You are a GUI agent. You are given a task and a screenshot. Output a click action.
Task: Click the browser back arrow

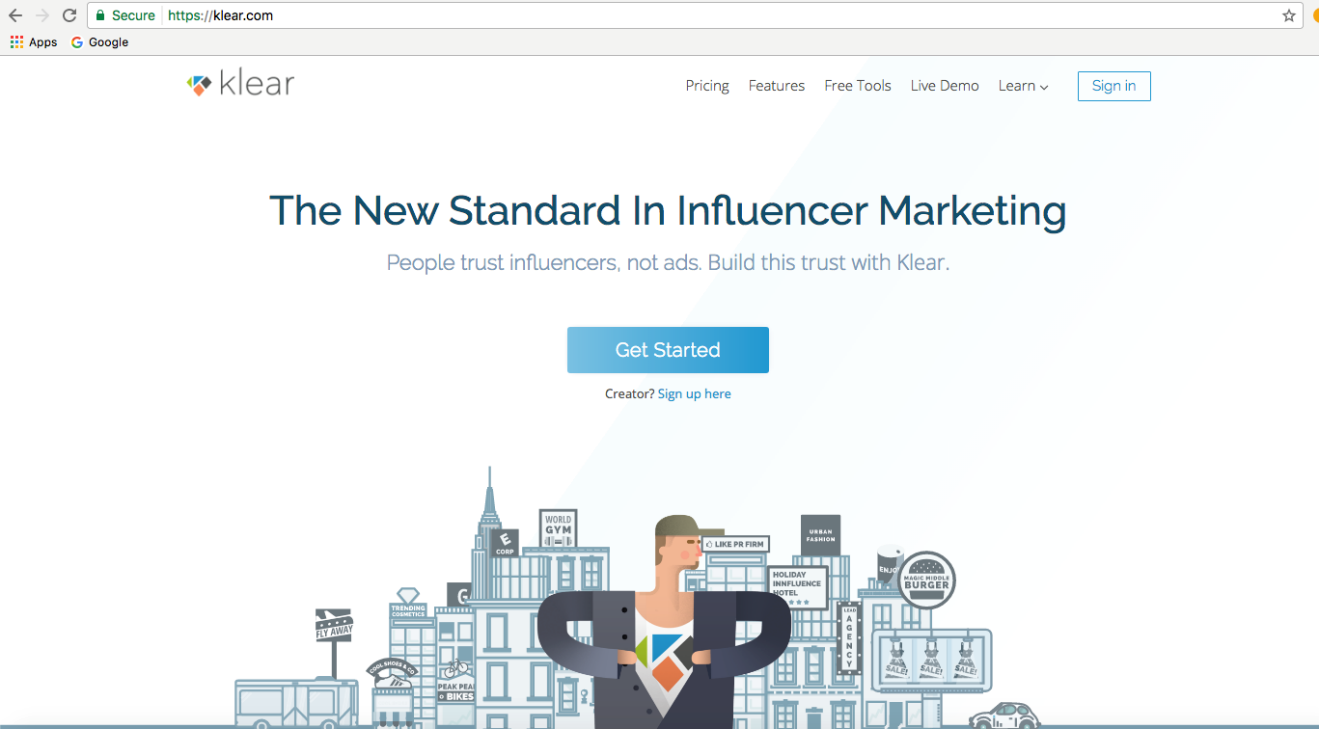pos(15,16)
